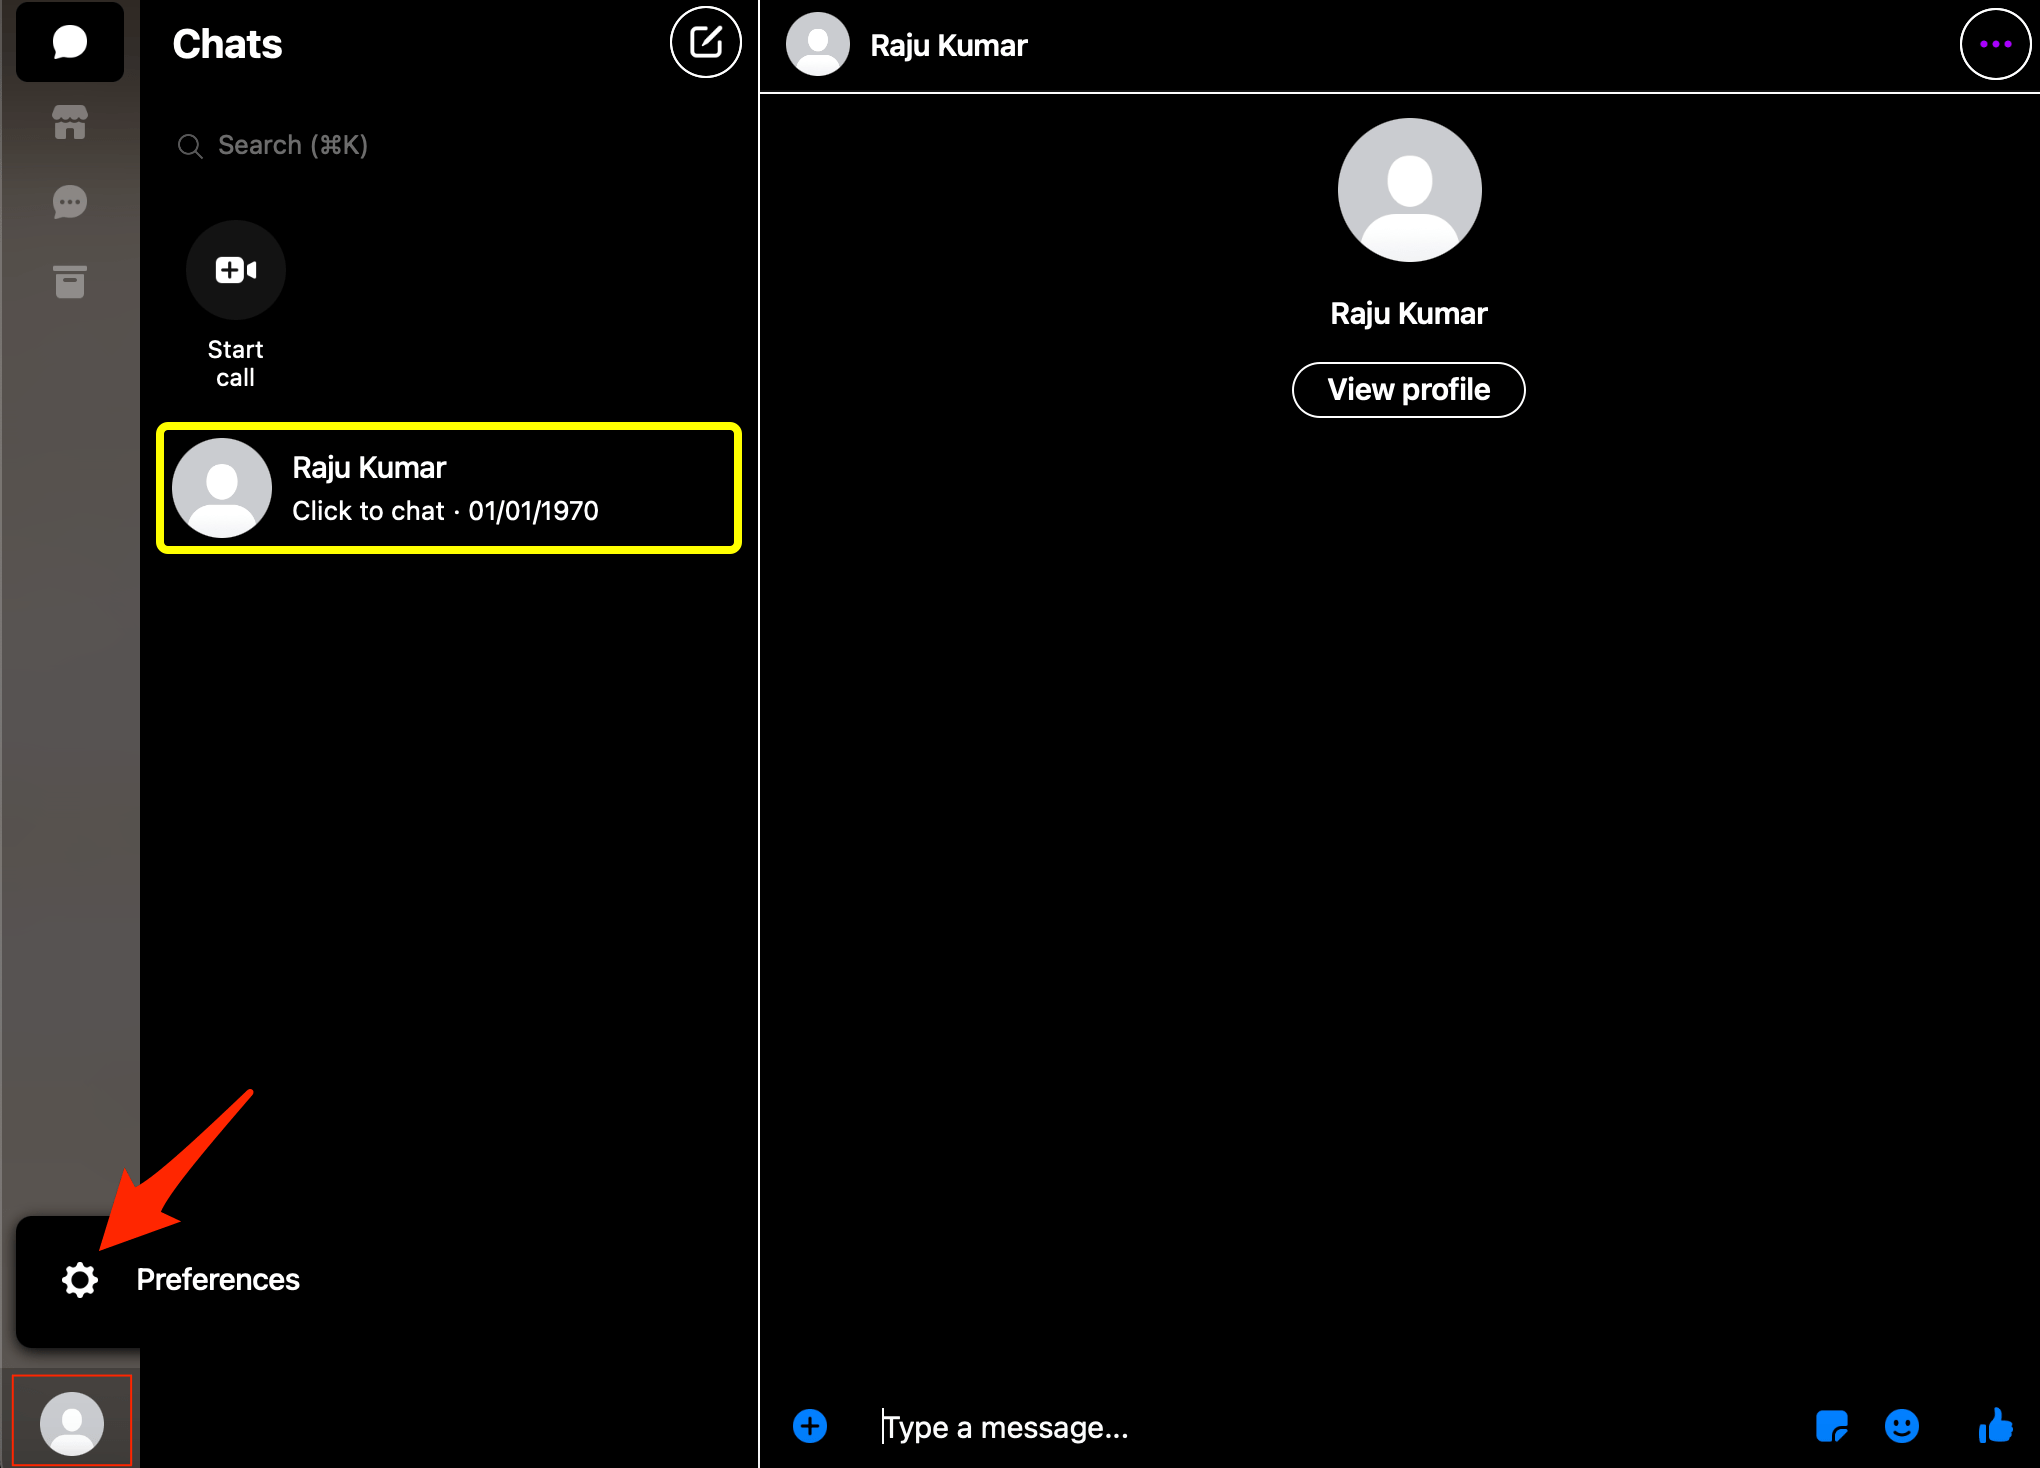Compose a new message
Image resolution: width=2040 pixels, height=1468 pixels.
pyautogui.click(x=705, y=42)
